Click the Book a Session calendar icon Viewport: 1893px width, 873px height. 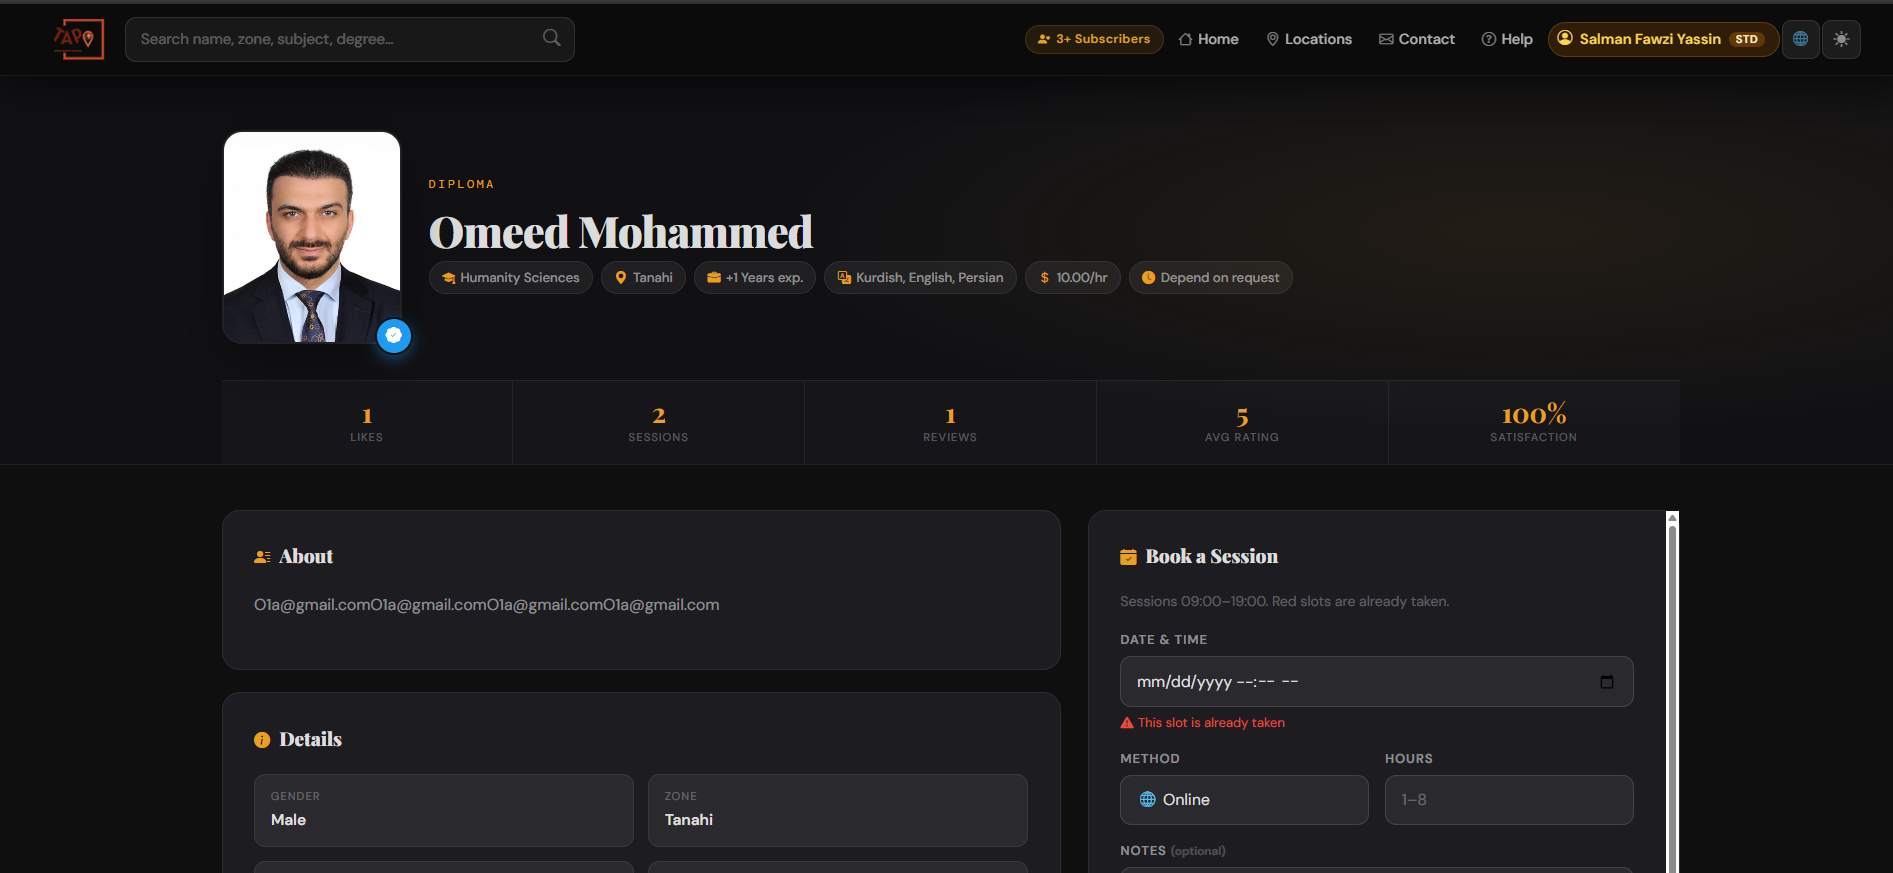[1128, 557]
